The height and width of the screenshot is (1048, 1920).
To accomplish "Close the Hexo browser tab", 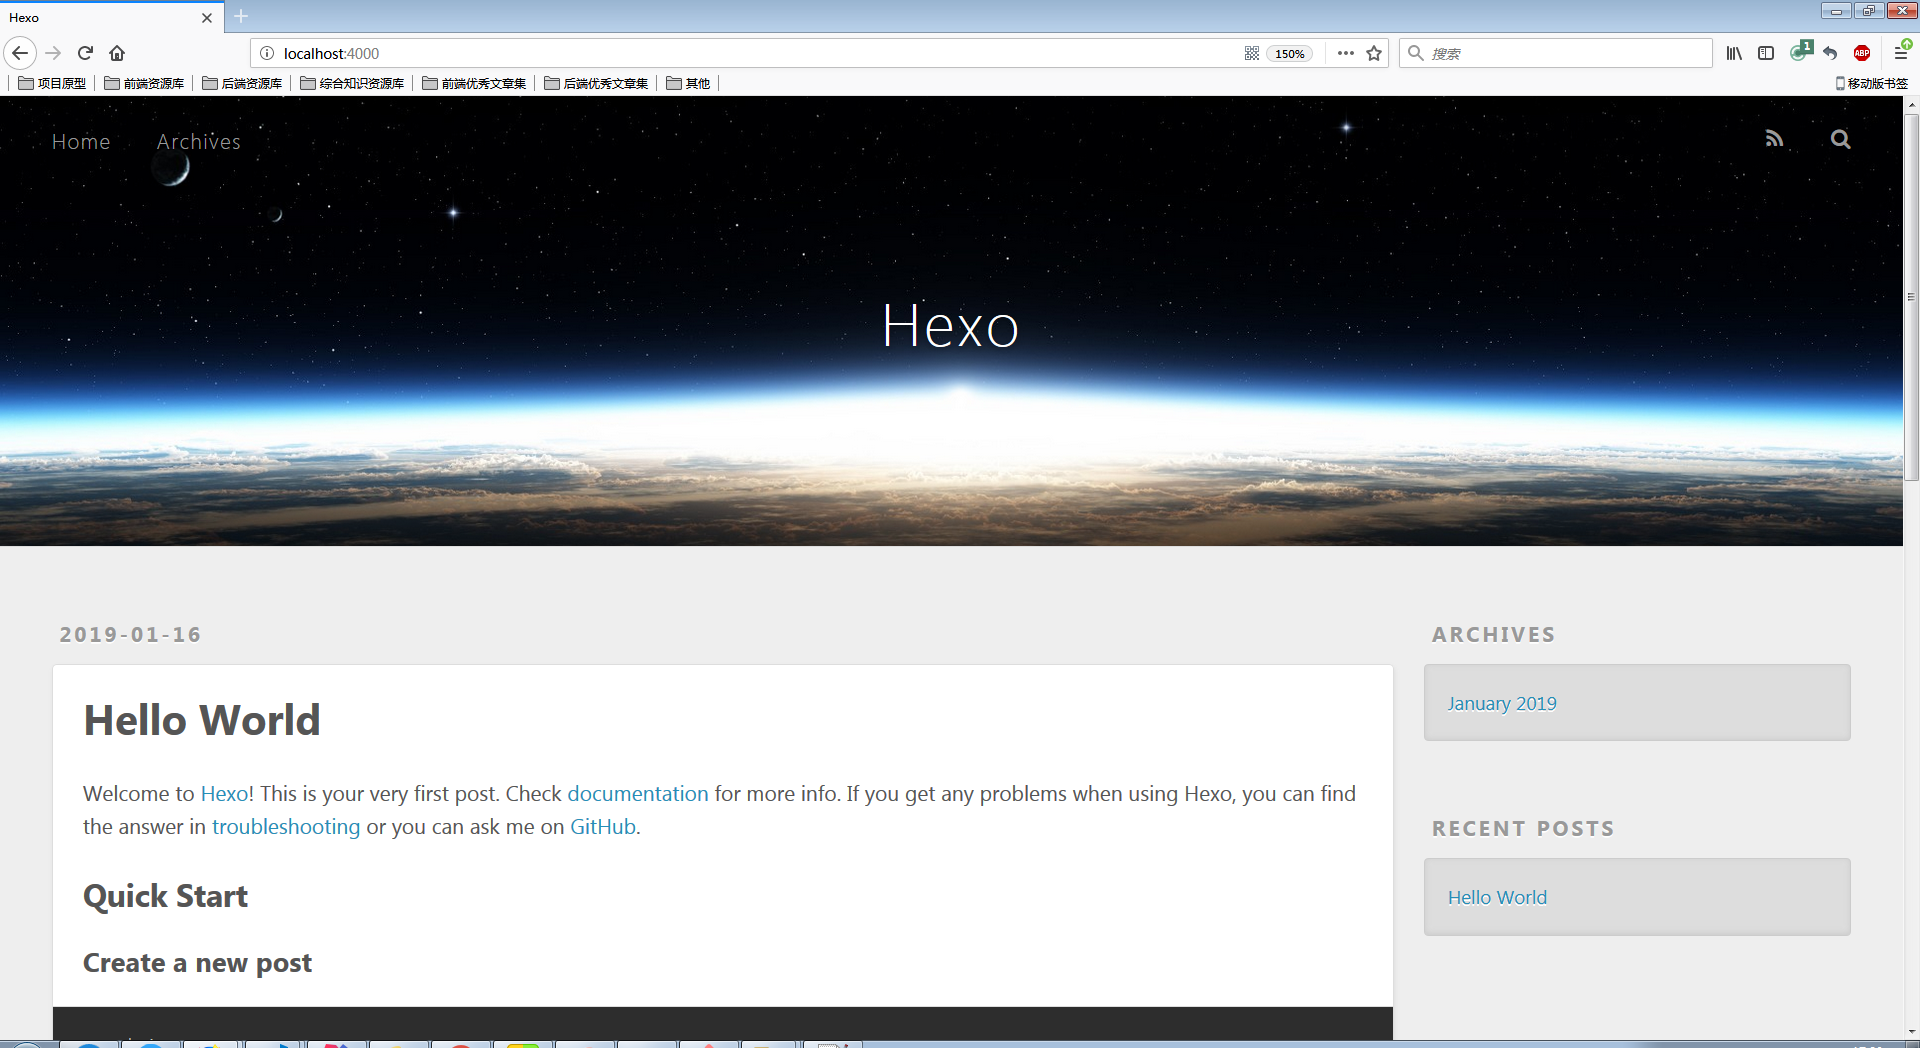I will point(207,18).
